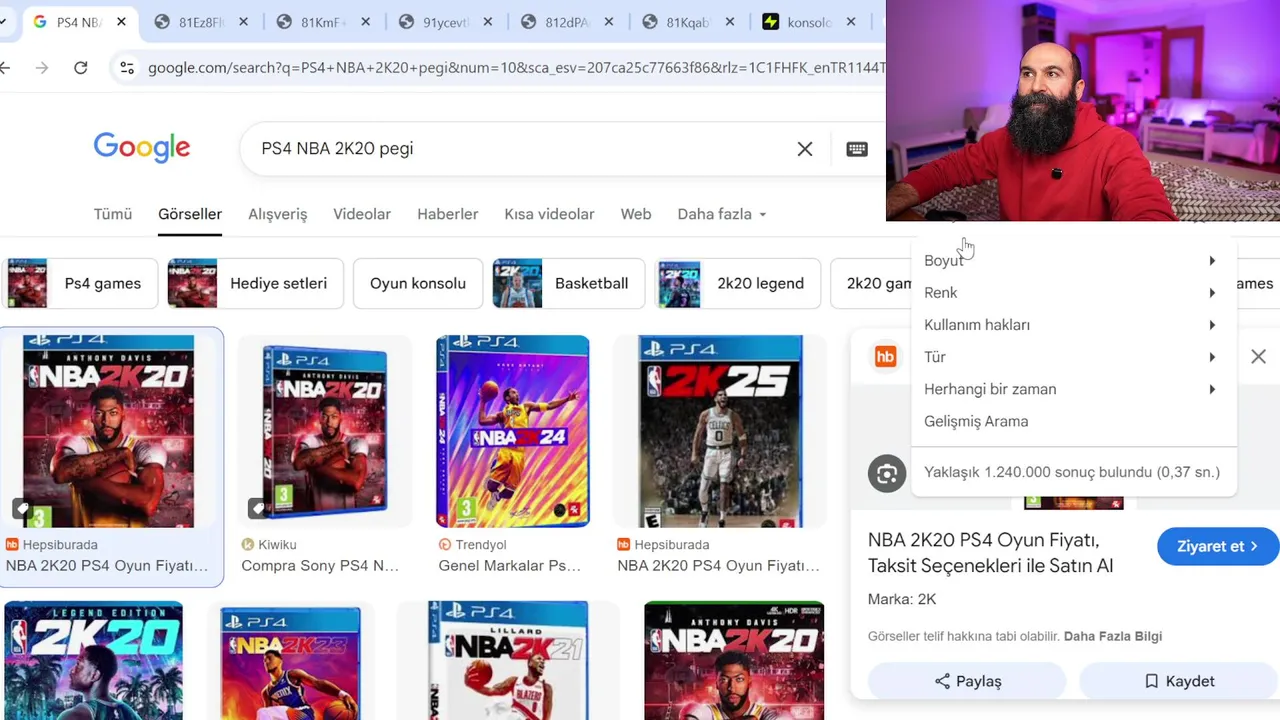This screenshot has width=1280, height=720.
Task: Switch to the 91ycevt browser tab
Action: tap(445, 22)
